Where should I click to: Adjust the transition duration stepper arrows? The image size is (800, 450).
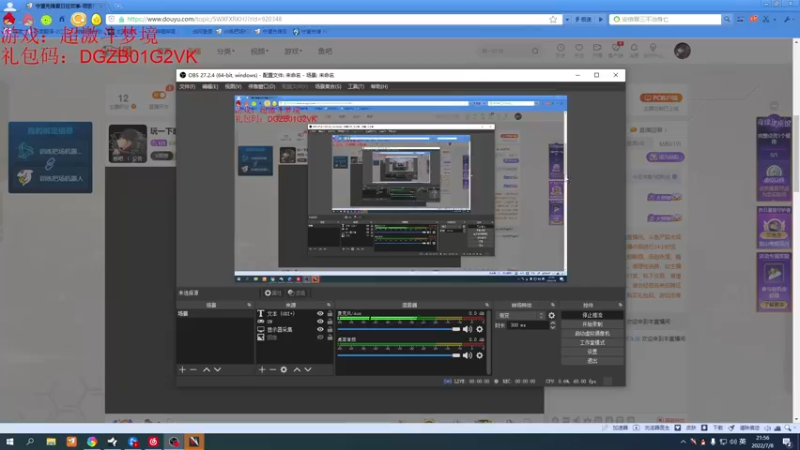click(x=553, y=325)
